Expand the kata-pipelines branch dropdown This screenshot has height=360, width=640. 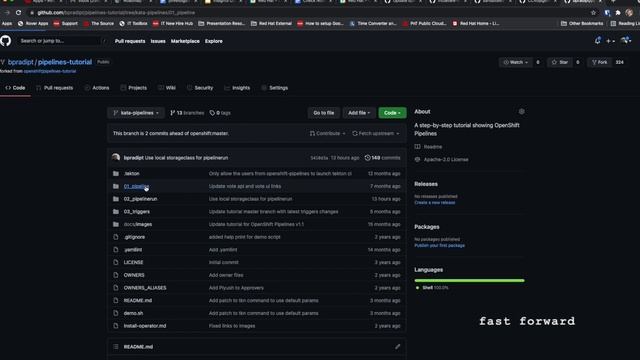click(136, 113)
